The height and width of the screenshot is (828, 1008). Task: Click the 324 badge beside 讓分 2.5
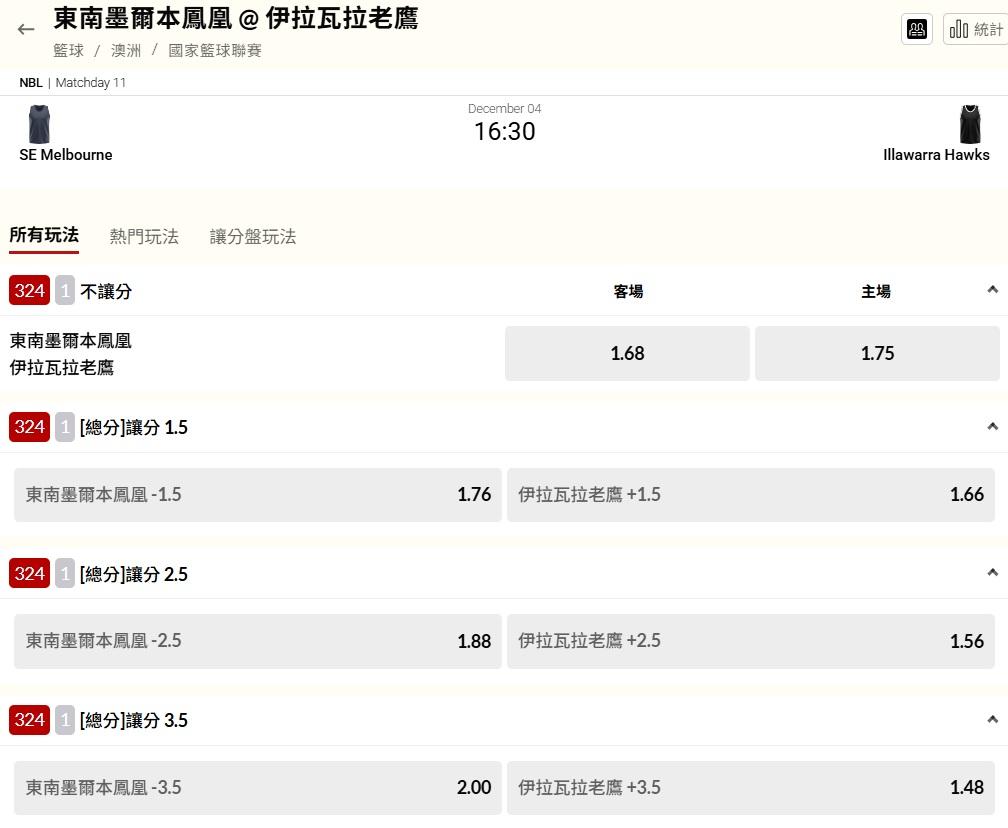click(29, 574)
